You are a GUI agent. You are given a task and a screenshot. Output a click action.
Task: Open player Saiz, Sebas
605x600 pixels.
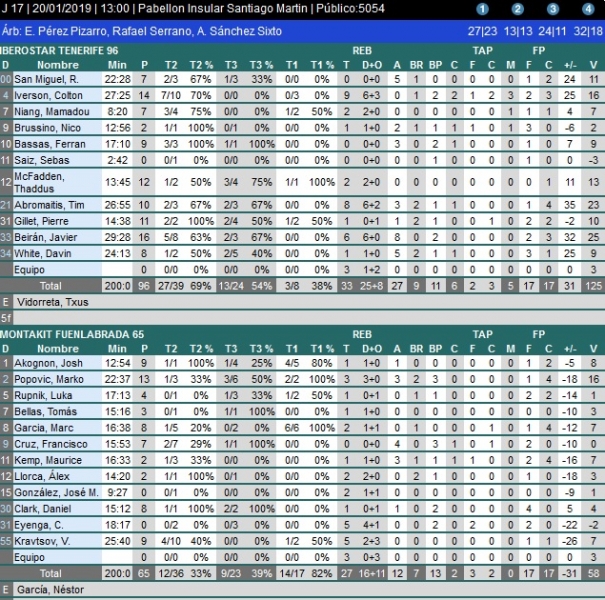pos(42,161)
